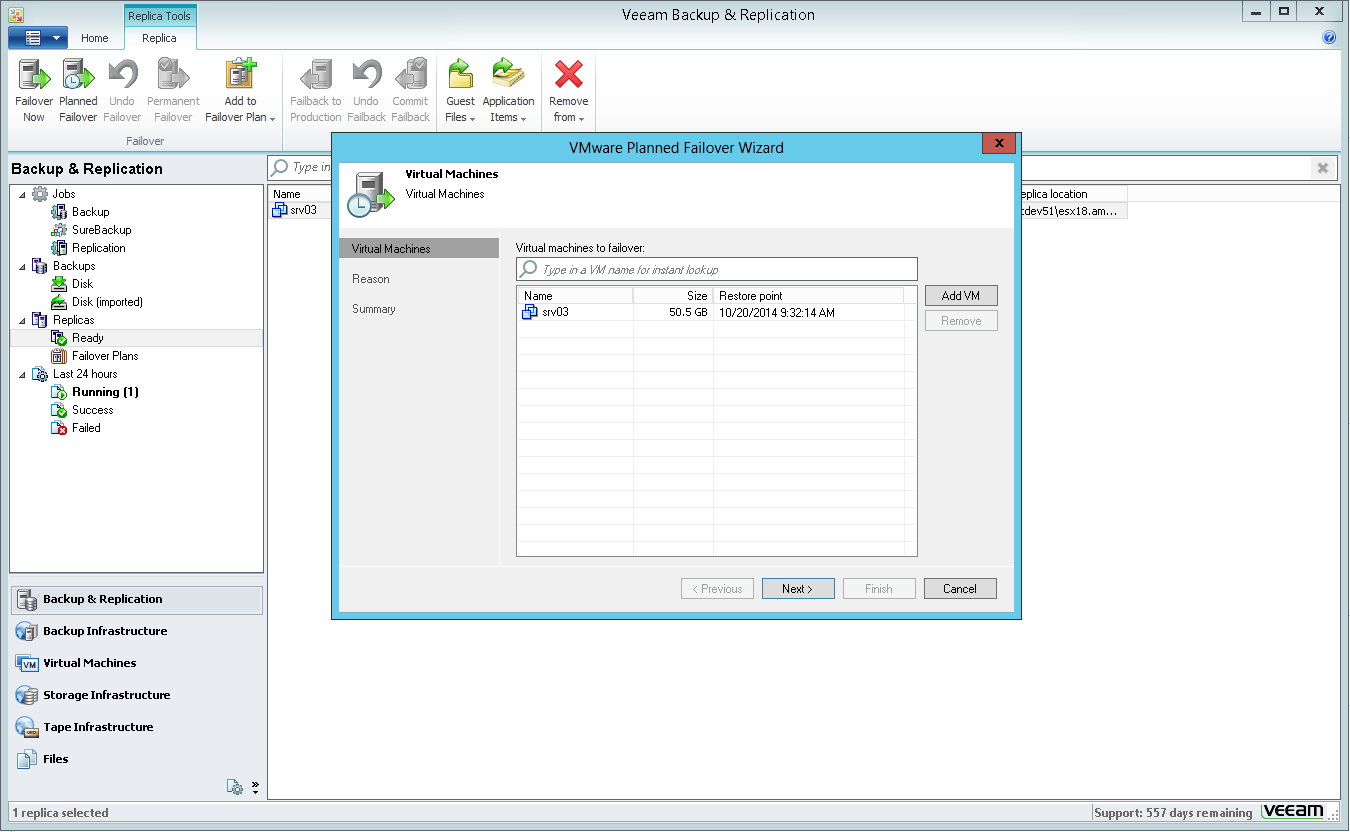Viewport: 1350px width, 832px height.
Task: Start a Planned Failover from the ribbon
Action: 78,91
